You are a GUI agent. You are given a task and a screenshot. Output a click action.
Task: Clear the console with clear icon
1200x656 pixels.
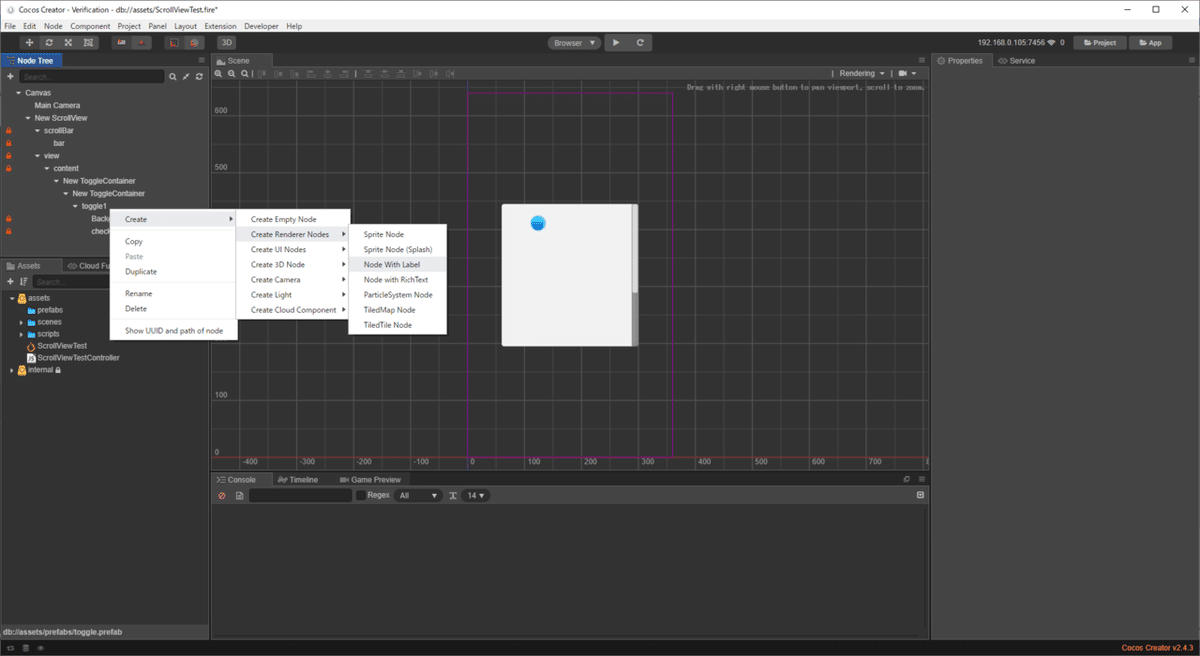[x=222, y=496]
